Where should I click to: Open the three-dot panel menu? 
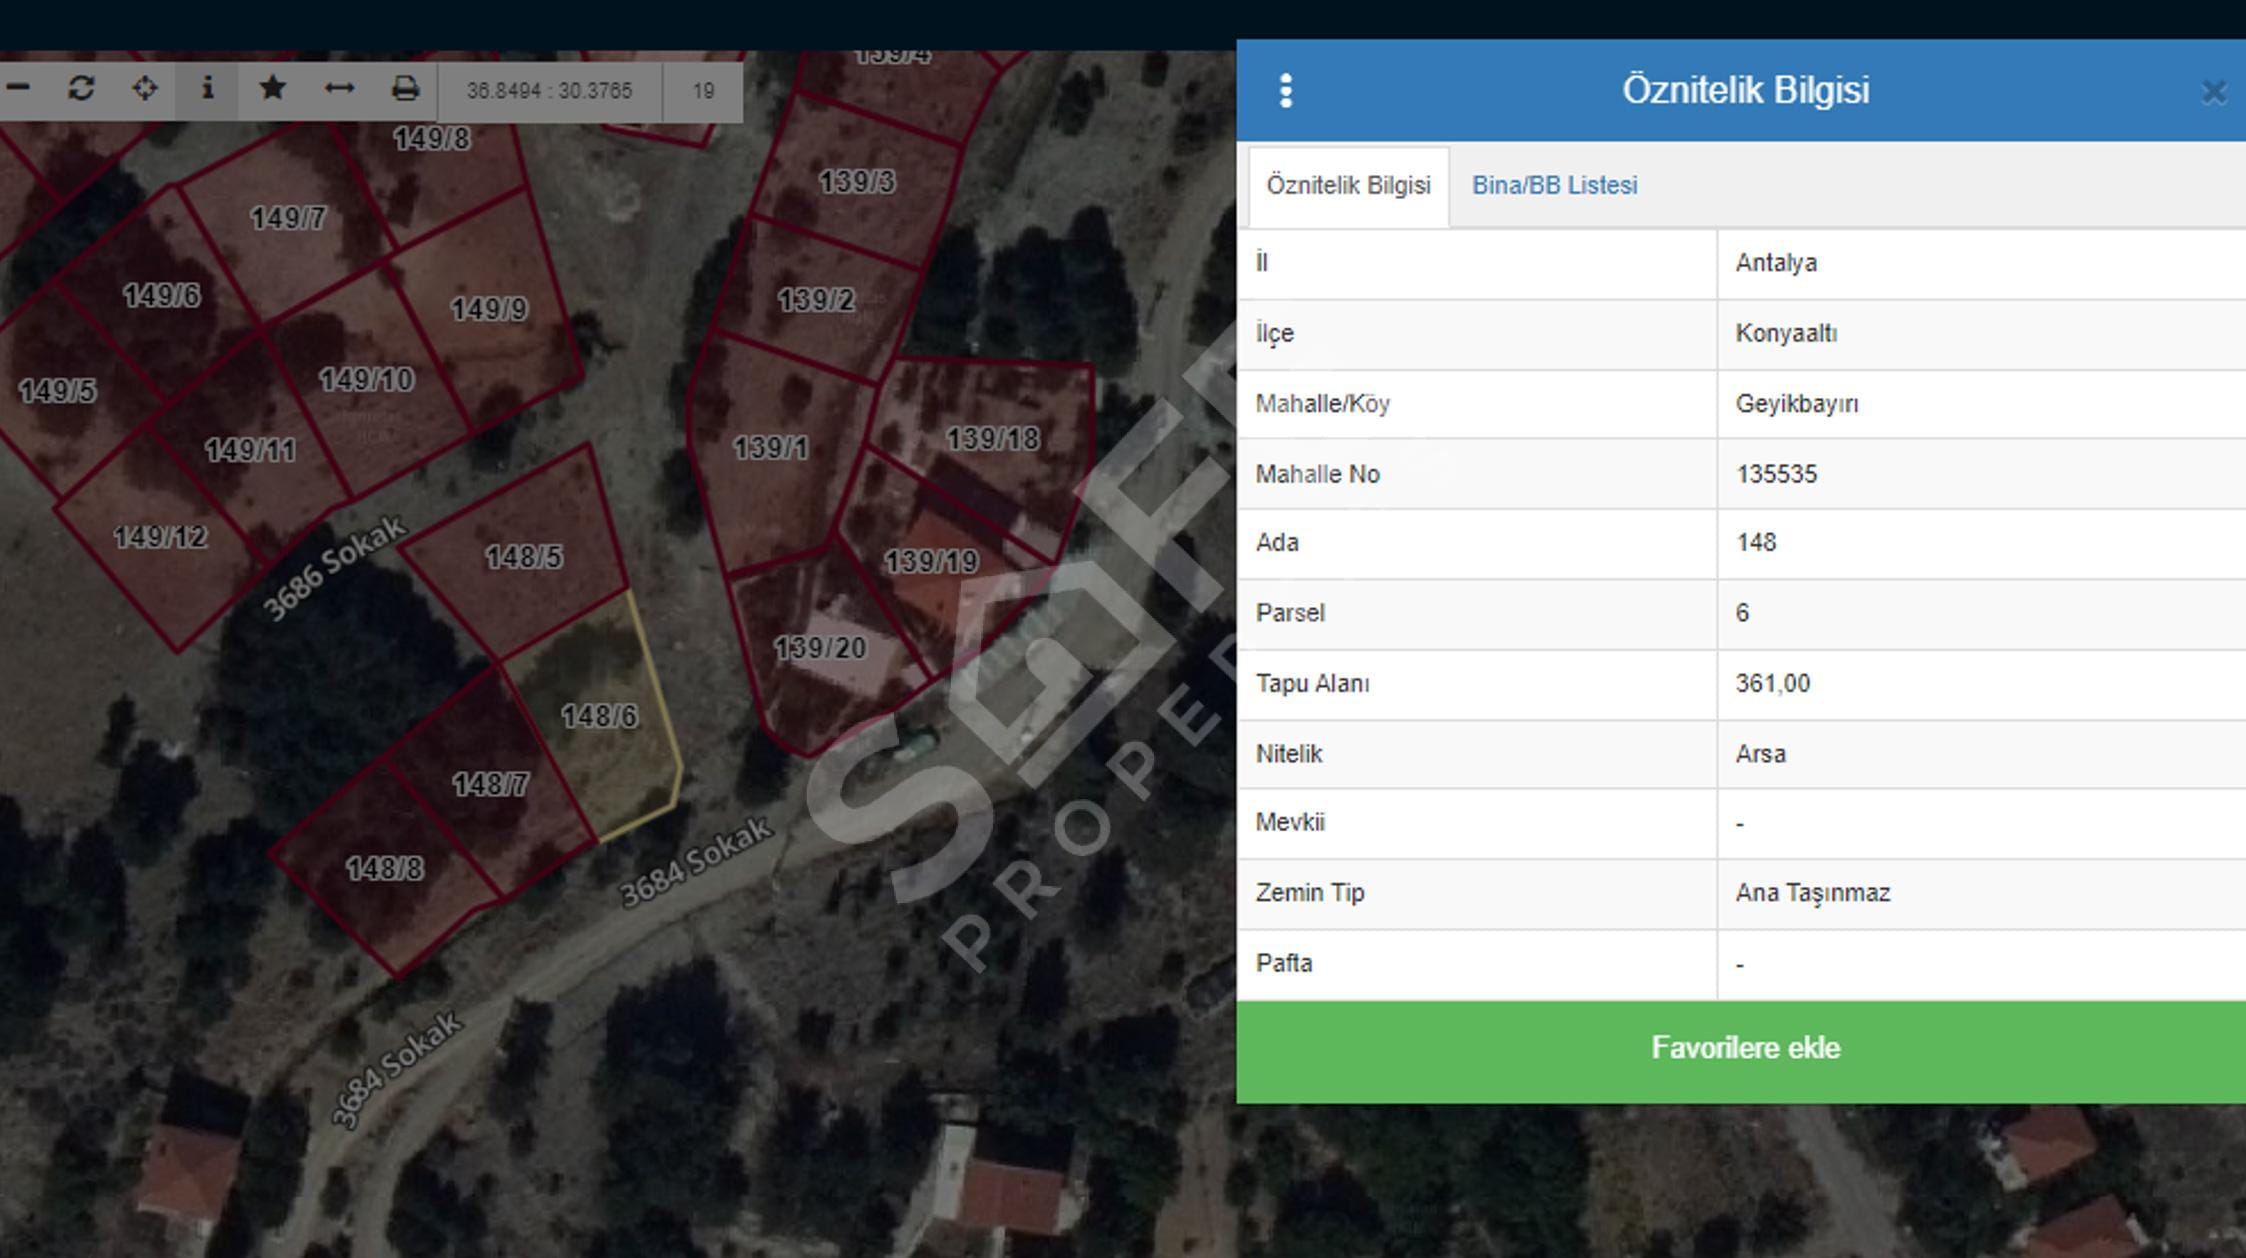point(1286,91)
